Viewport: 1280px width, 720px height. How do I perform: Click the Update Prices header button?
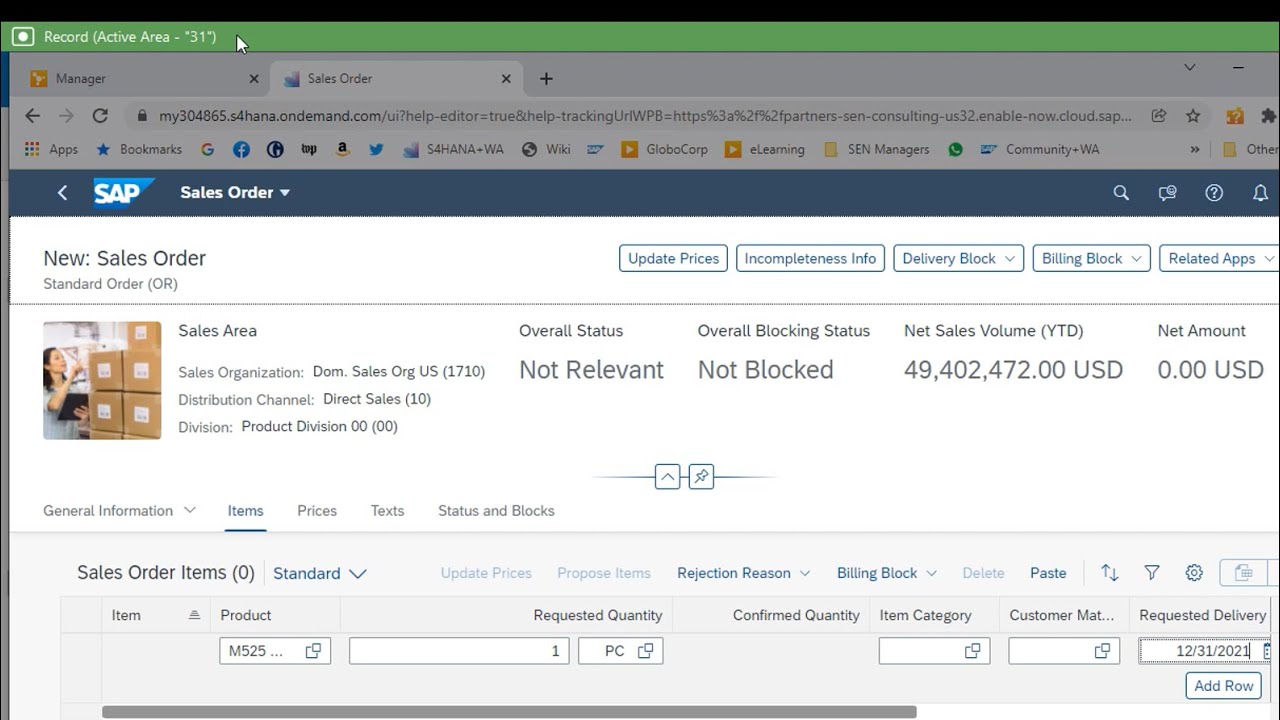point(673,258)
